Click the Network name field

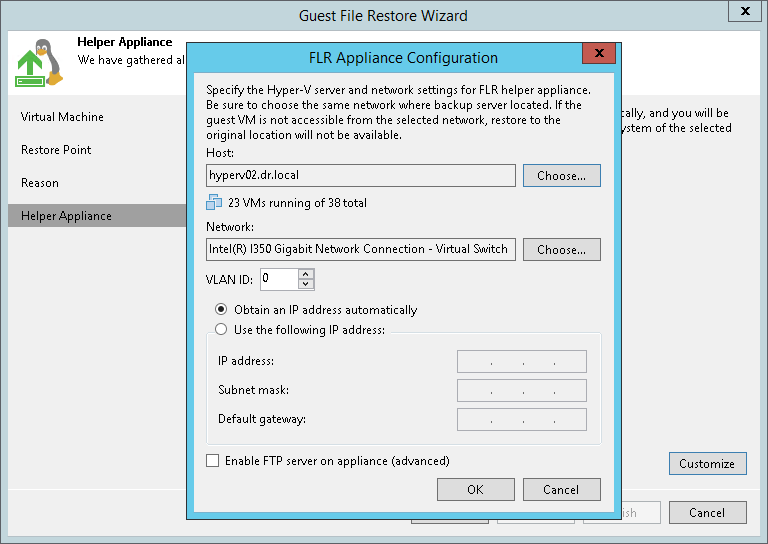coord(361,250)
